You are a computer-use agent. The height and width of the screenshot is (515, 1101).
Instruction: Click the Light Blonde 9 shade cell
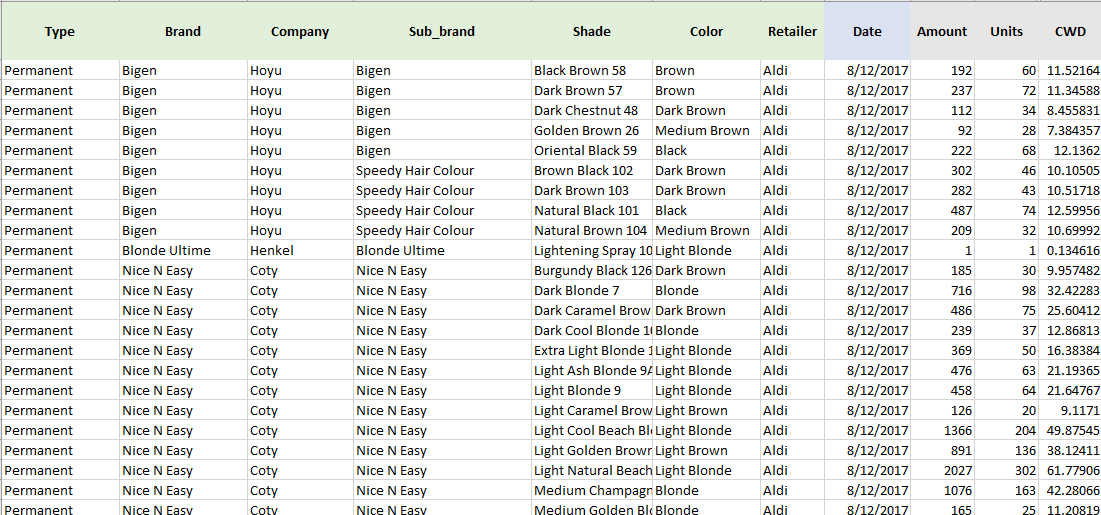(x=592, y=391)
